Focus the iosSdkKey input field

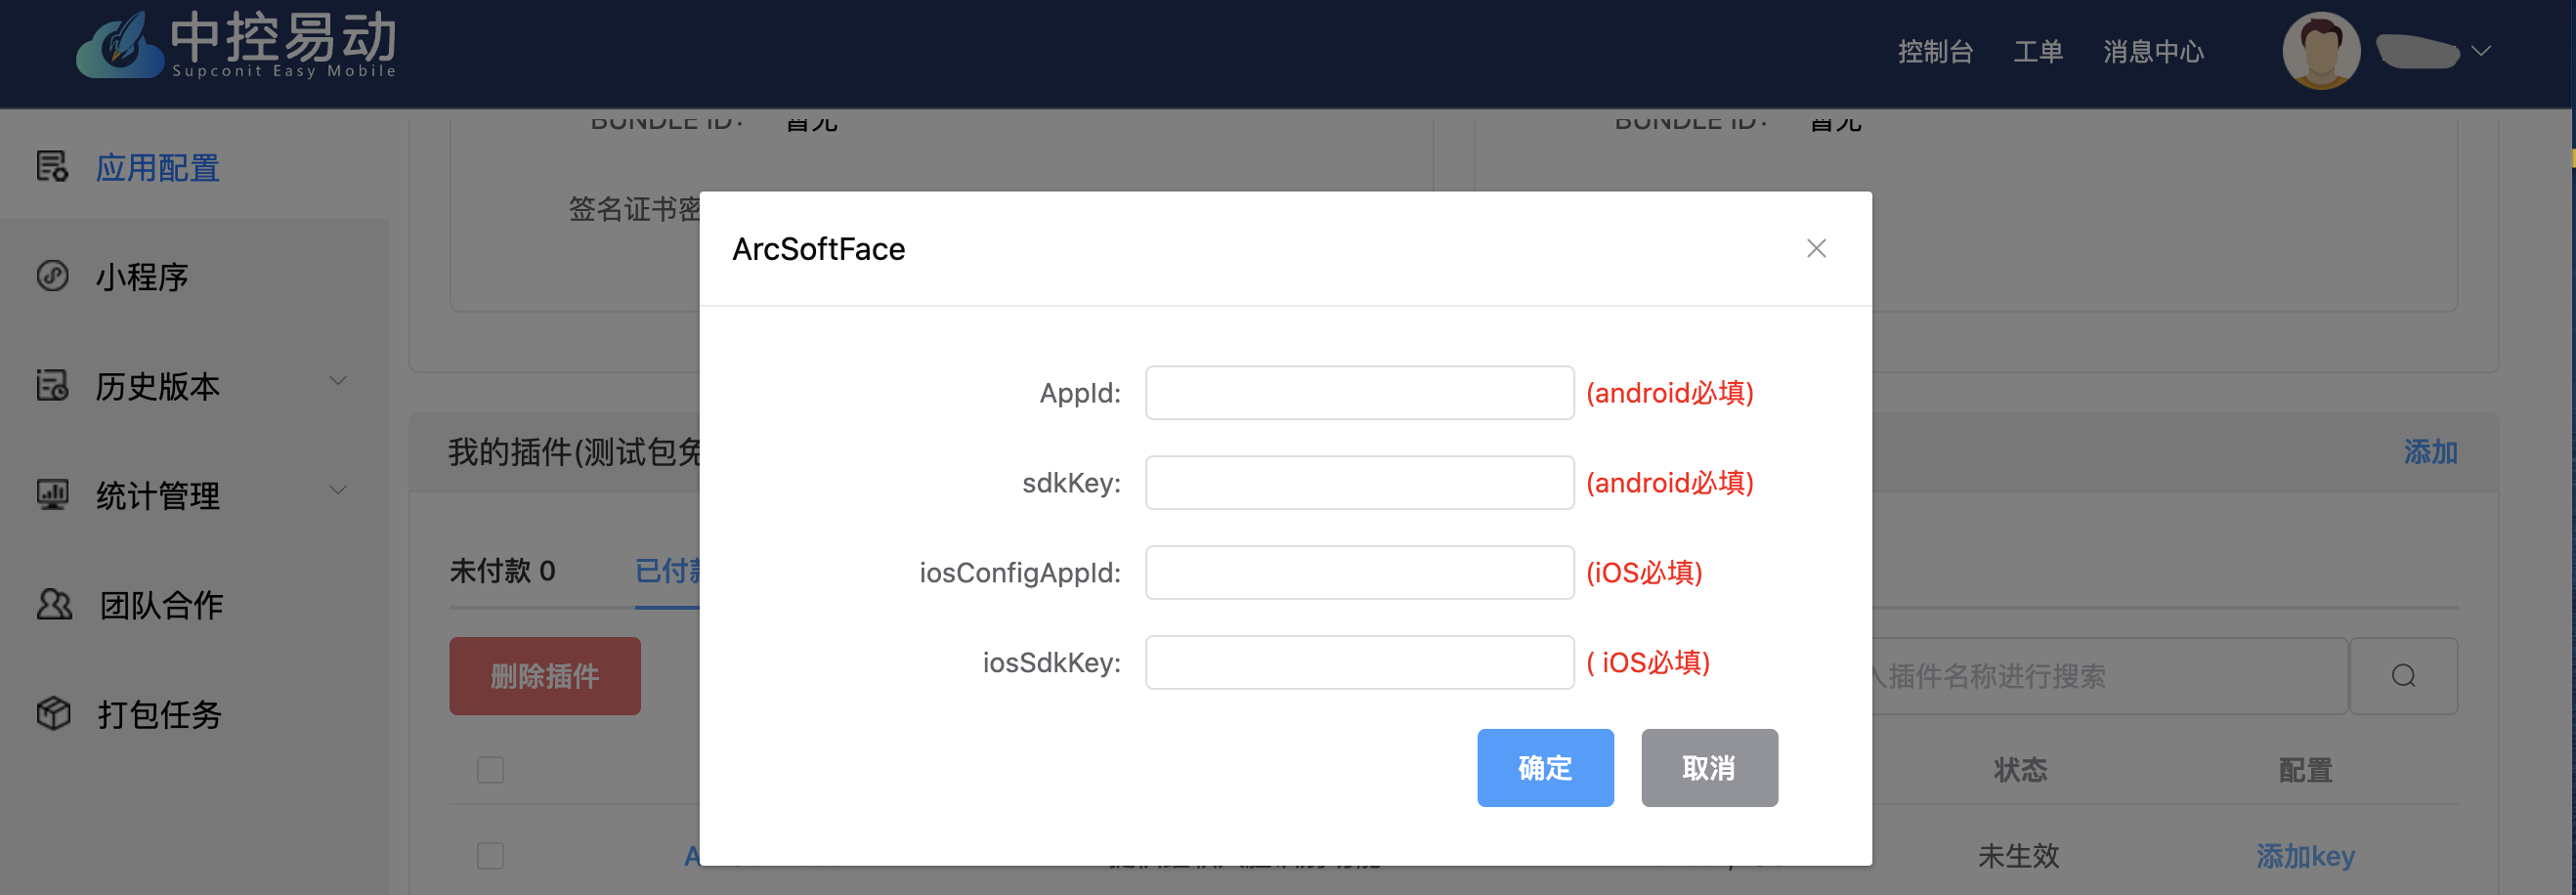click(1359, 663)
